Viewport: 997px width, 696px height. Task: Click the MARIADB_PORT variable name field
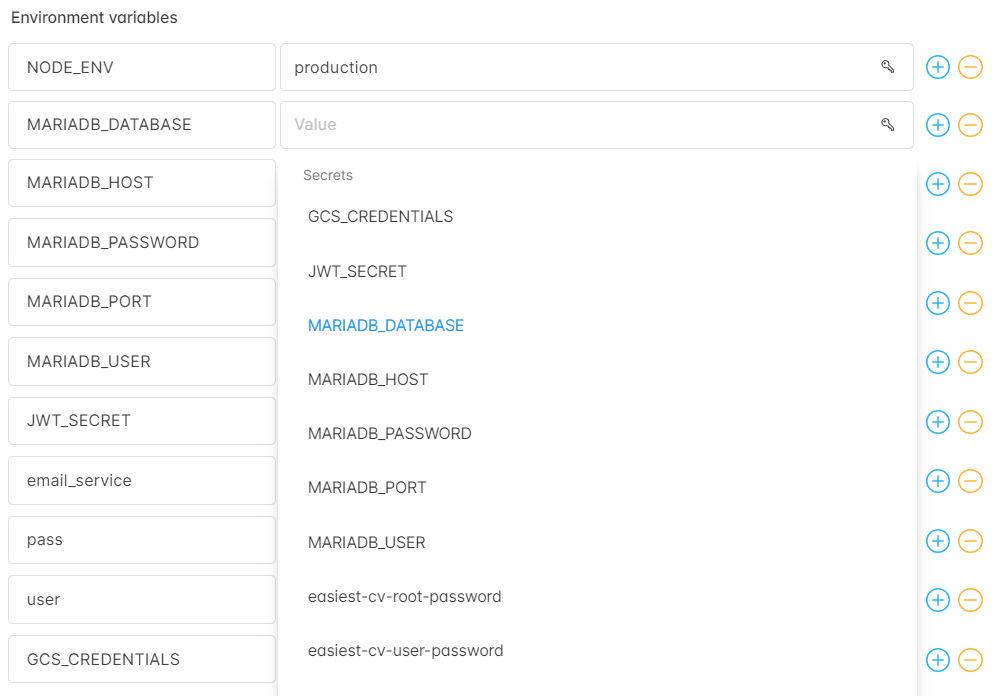(142, 302)
